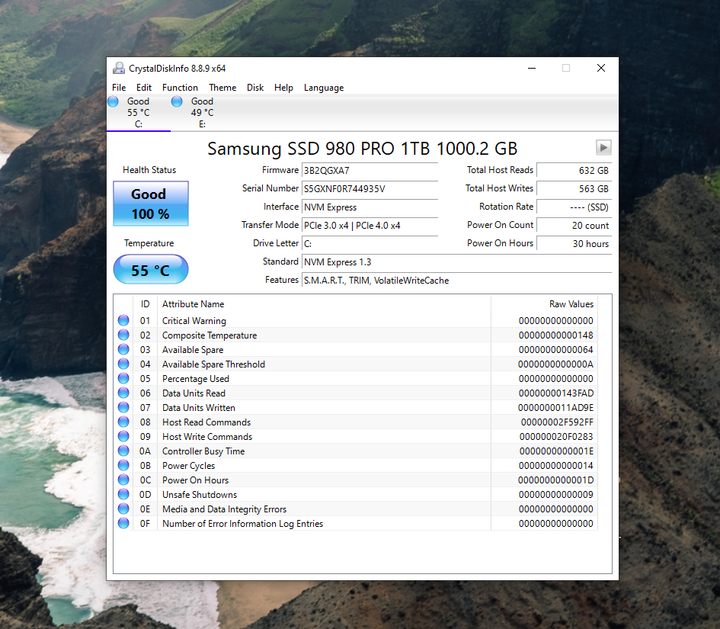Image resolution: width=720 pixels, height=629 pixels.
Task: Select the Unsafe Shutdowns attribute name
Action: (200, 494)
